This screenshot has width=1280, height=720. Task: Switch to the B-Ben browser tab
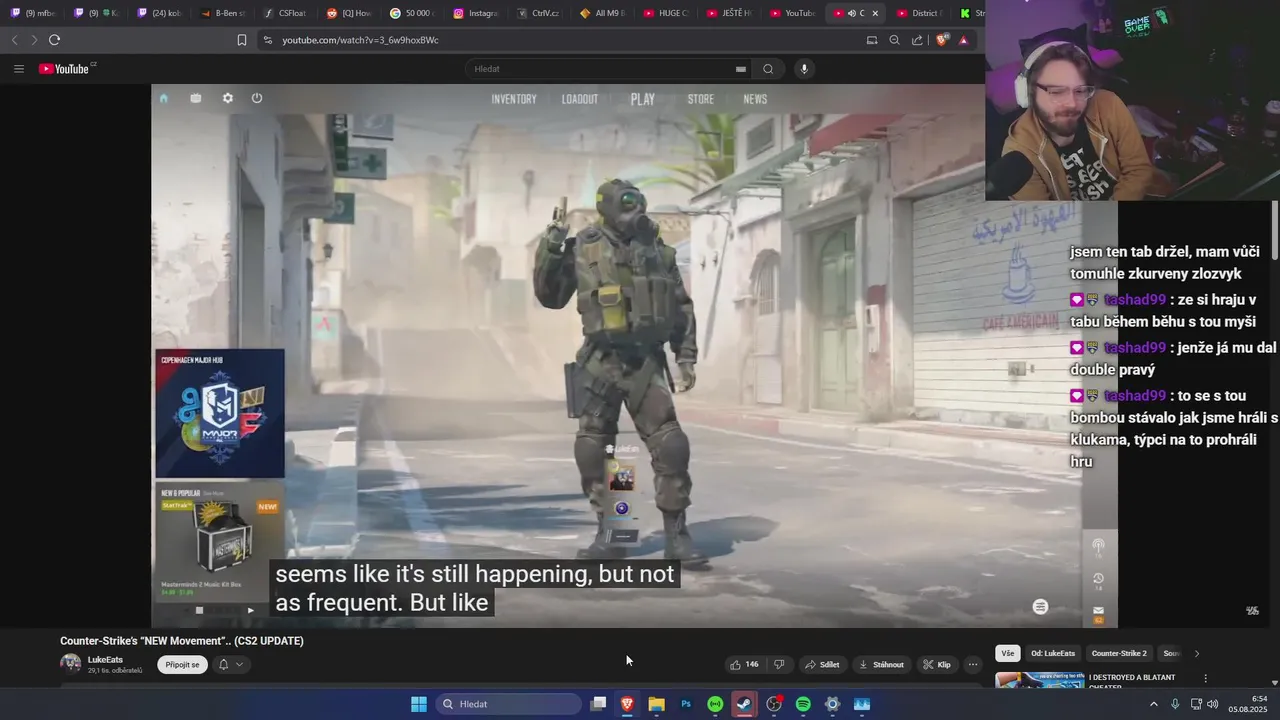coord(222,13)
